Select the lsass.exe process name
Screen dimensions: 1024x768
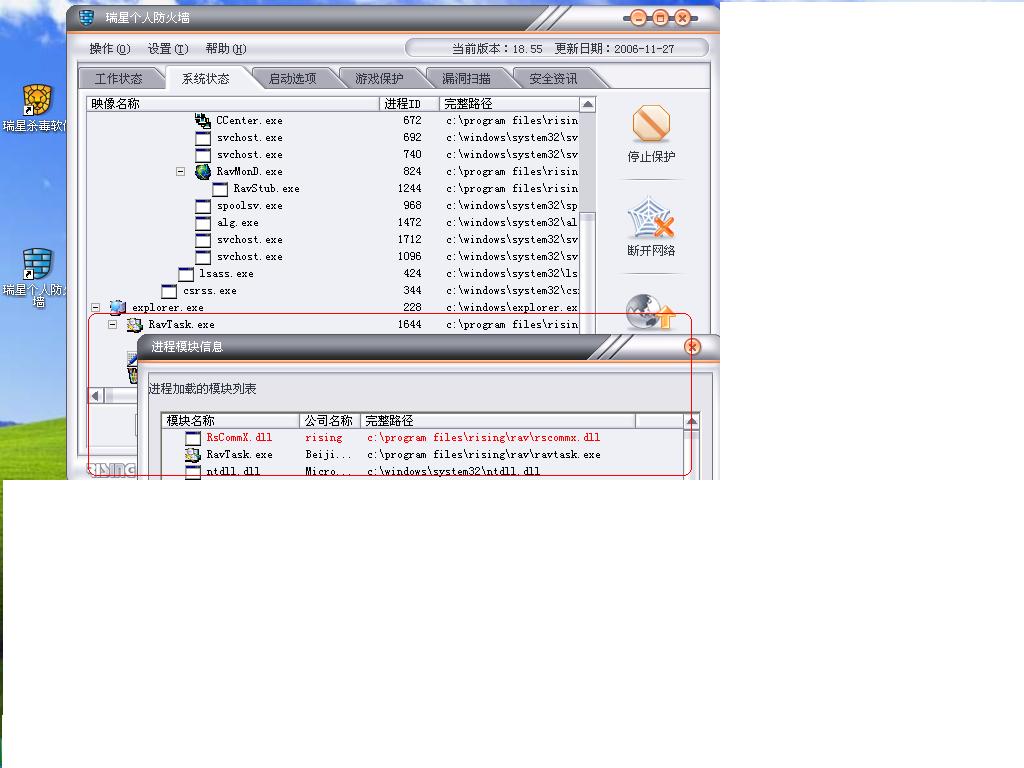tap(226, 274)
